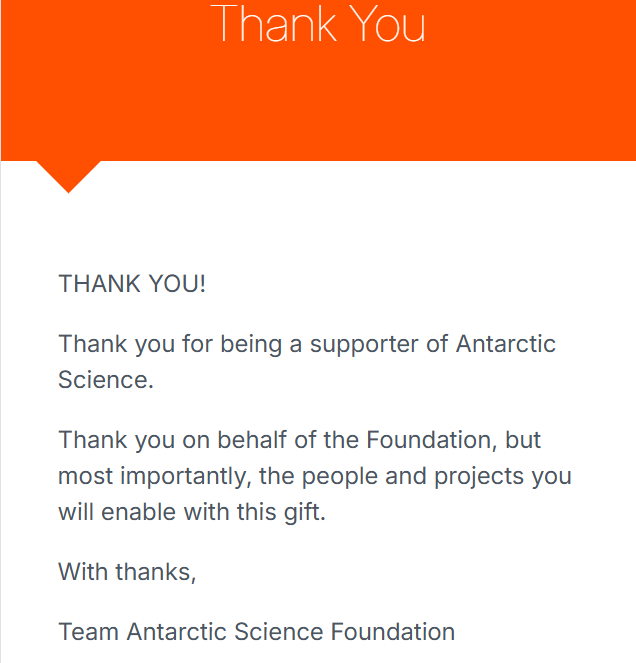Click the orange downward pointer triangle

click(x=68, y=173)
